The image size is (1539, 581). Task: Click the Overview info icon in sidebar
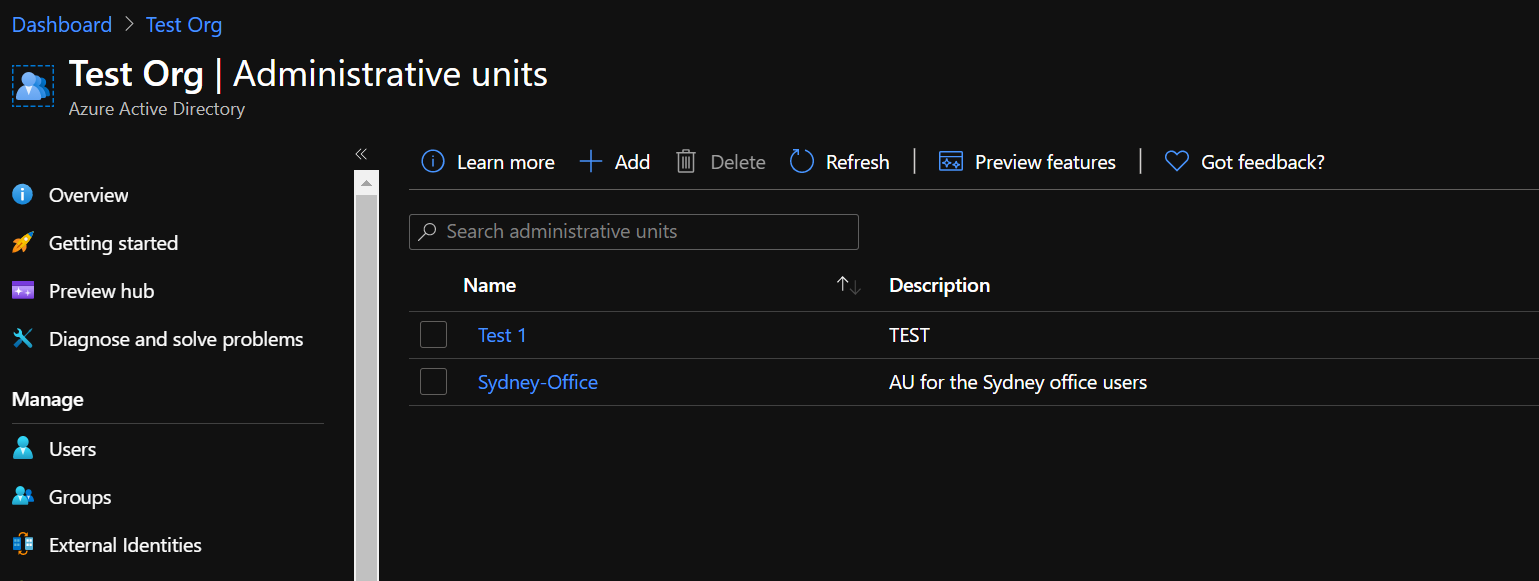[23, 194]
